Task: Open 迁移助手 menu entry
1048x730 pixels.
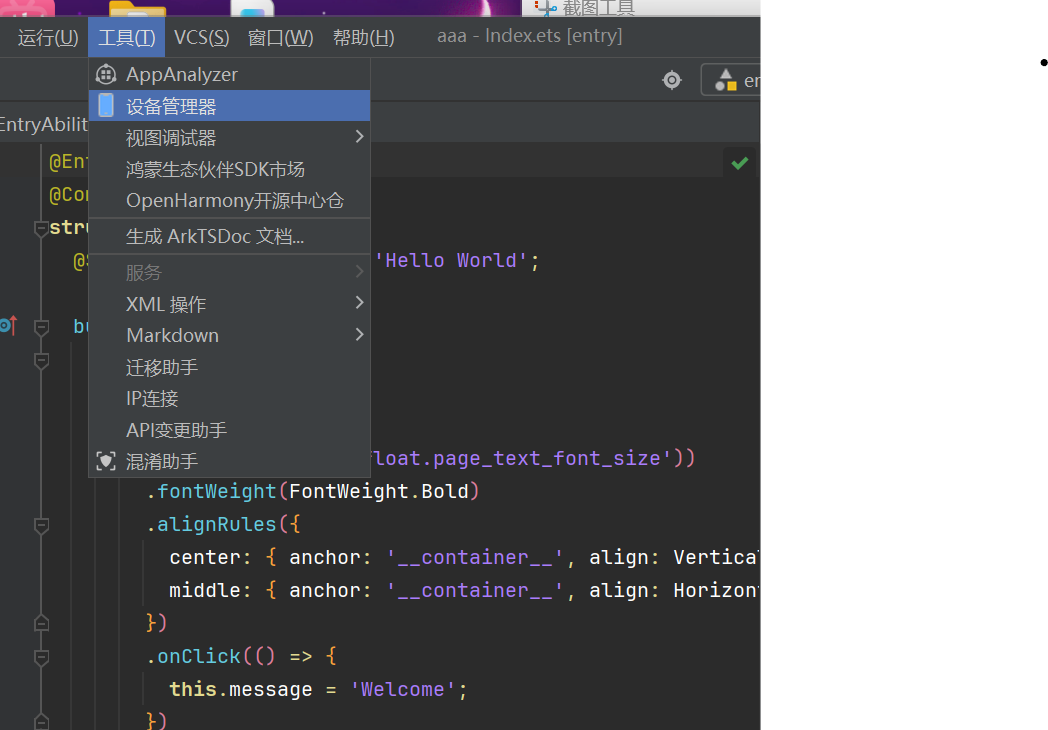Action: pos(229,367)
